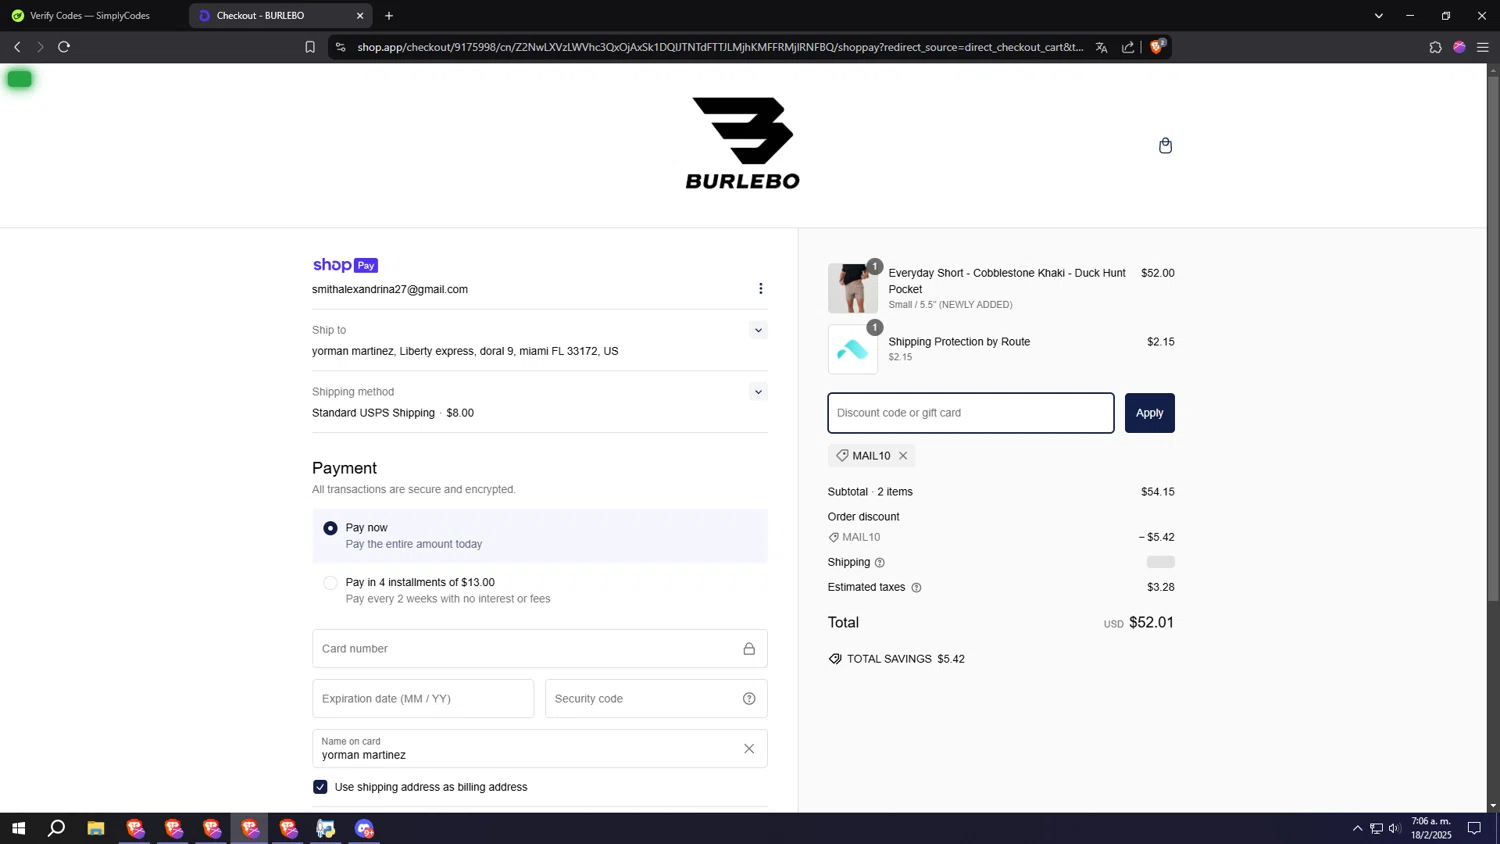1500x844 pixels.
Task: Toggle Use shipping address as billing address
Action: coord(320,787)
